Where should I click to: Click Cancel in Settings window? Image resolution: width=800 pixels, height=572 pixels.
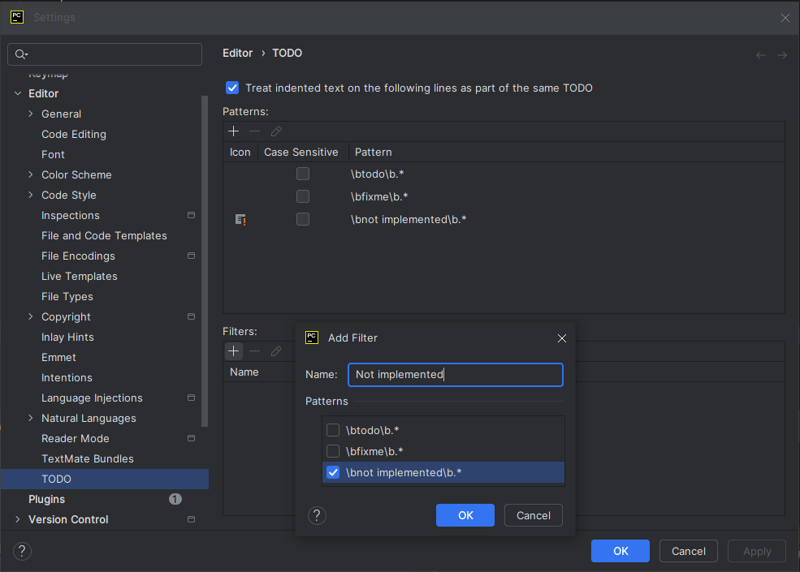point(688,551)
